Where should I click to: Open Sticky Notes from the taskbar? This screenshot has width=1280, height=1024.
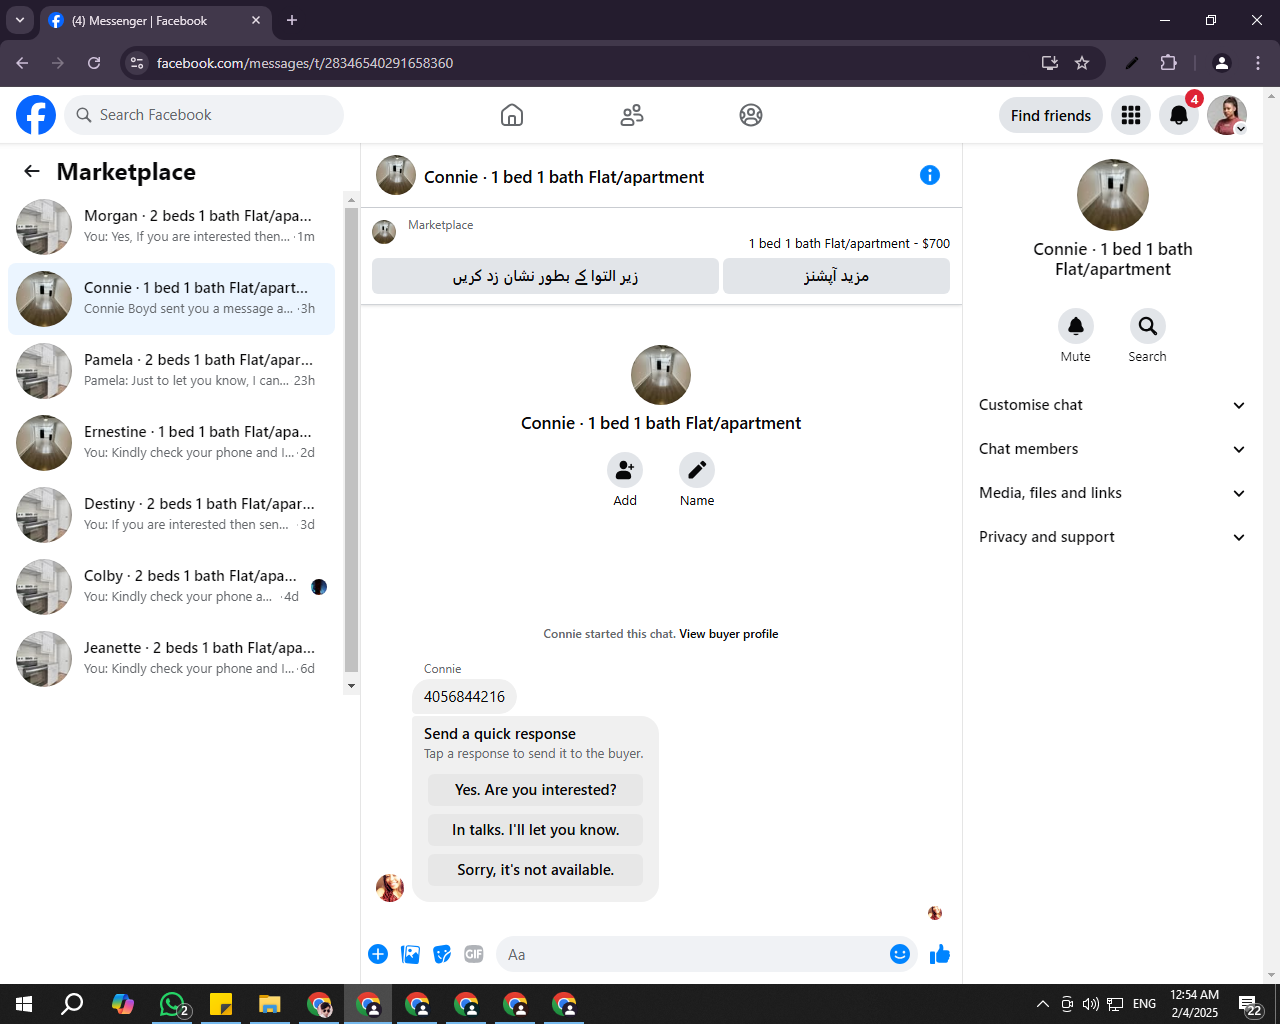[221, 1004]
